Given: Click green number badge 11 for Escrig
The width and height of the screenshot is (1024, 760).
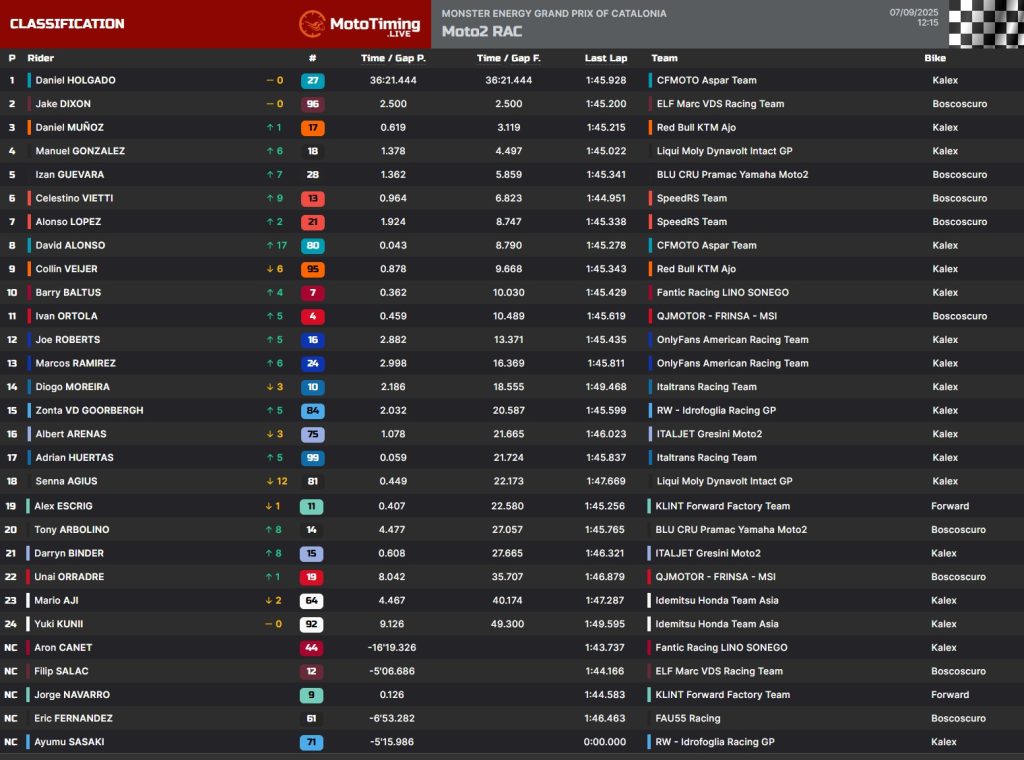Looking at the screenshot, I should tap(312, 506).
